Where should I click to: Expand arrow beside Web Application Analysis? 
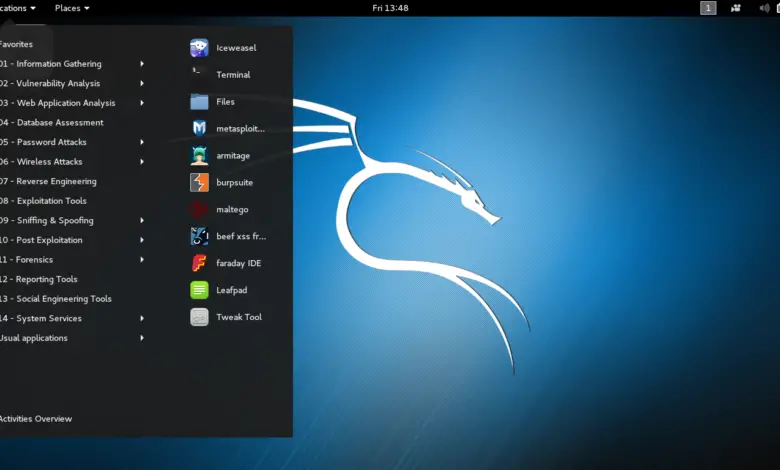pos(142,103)
